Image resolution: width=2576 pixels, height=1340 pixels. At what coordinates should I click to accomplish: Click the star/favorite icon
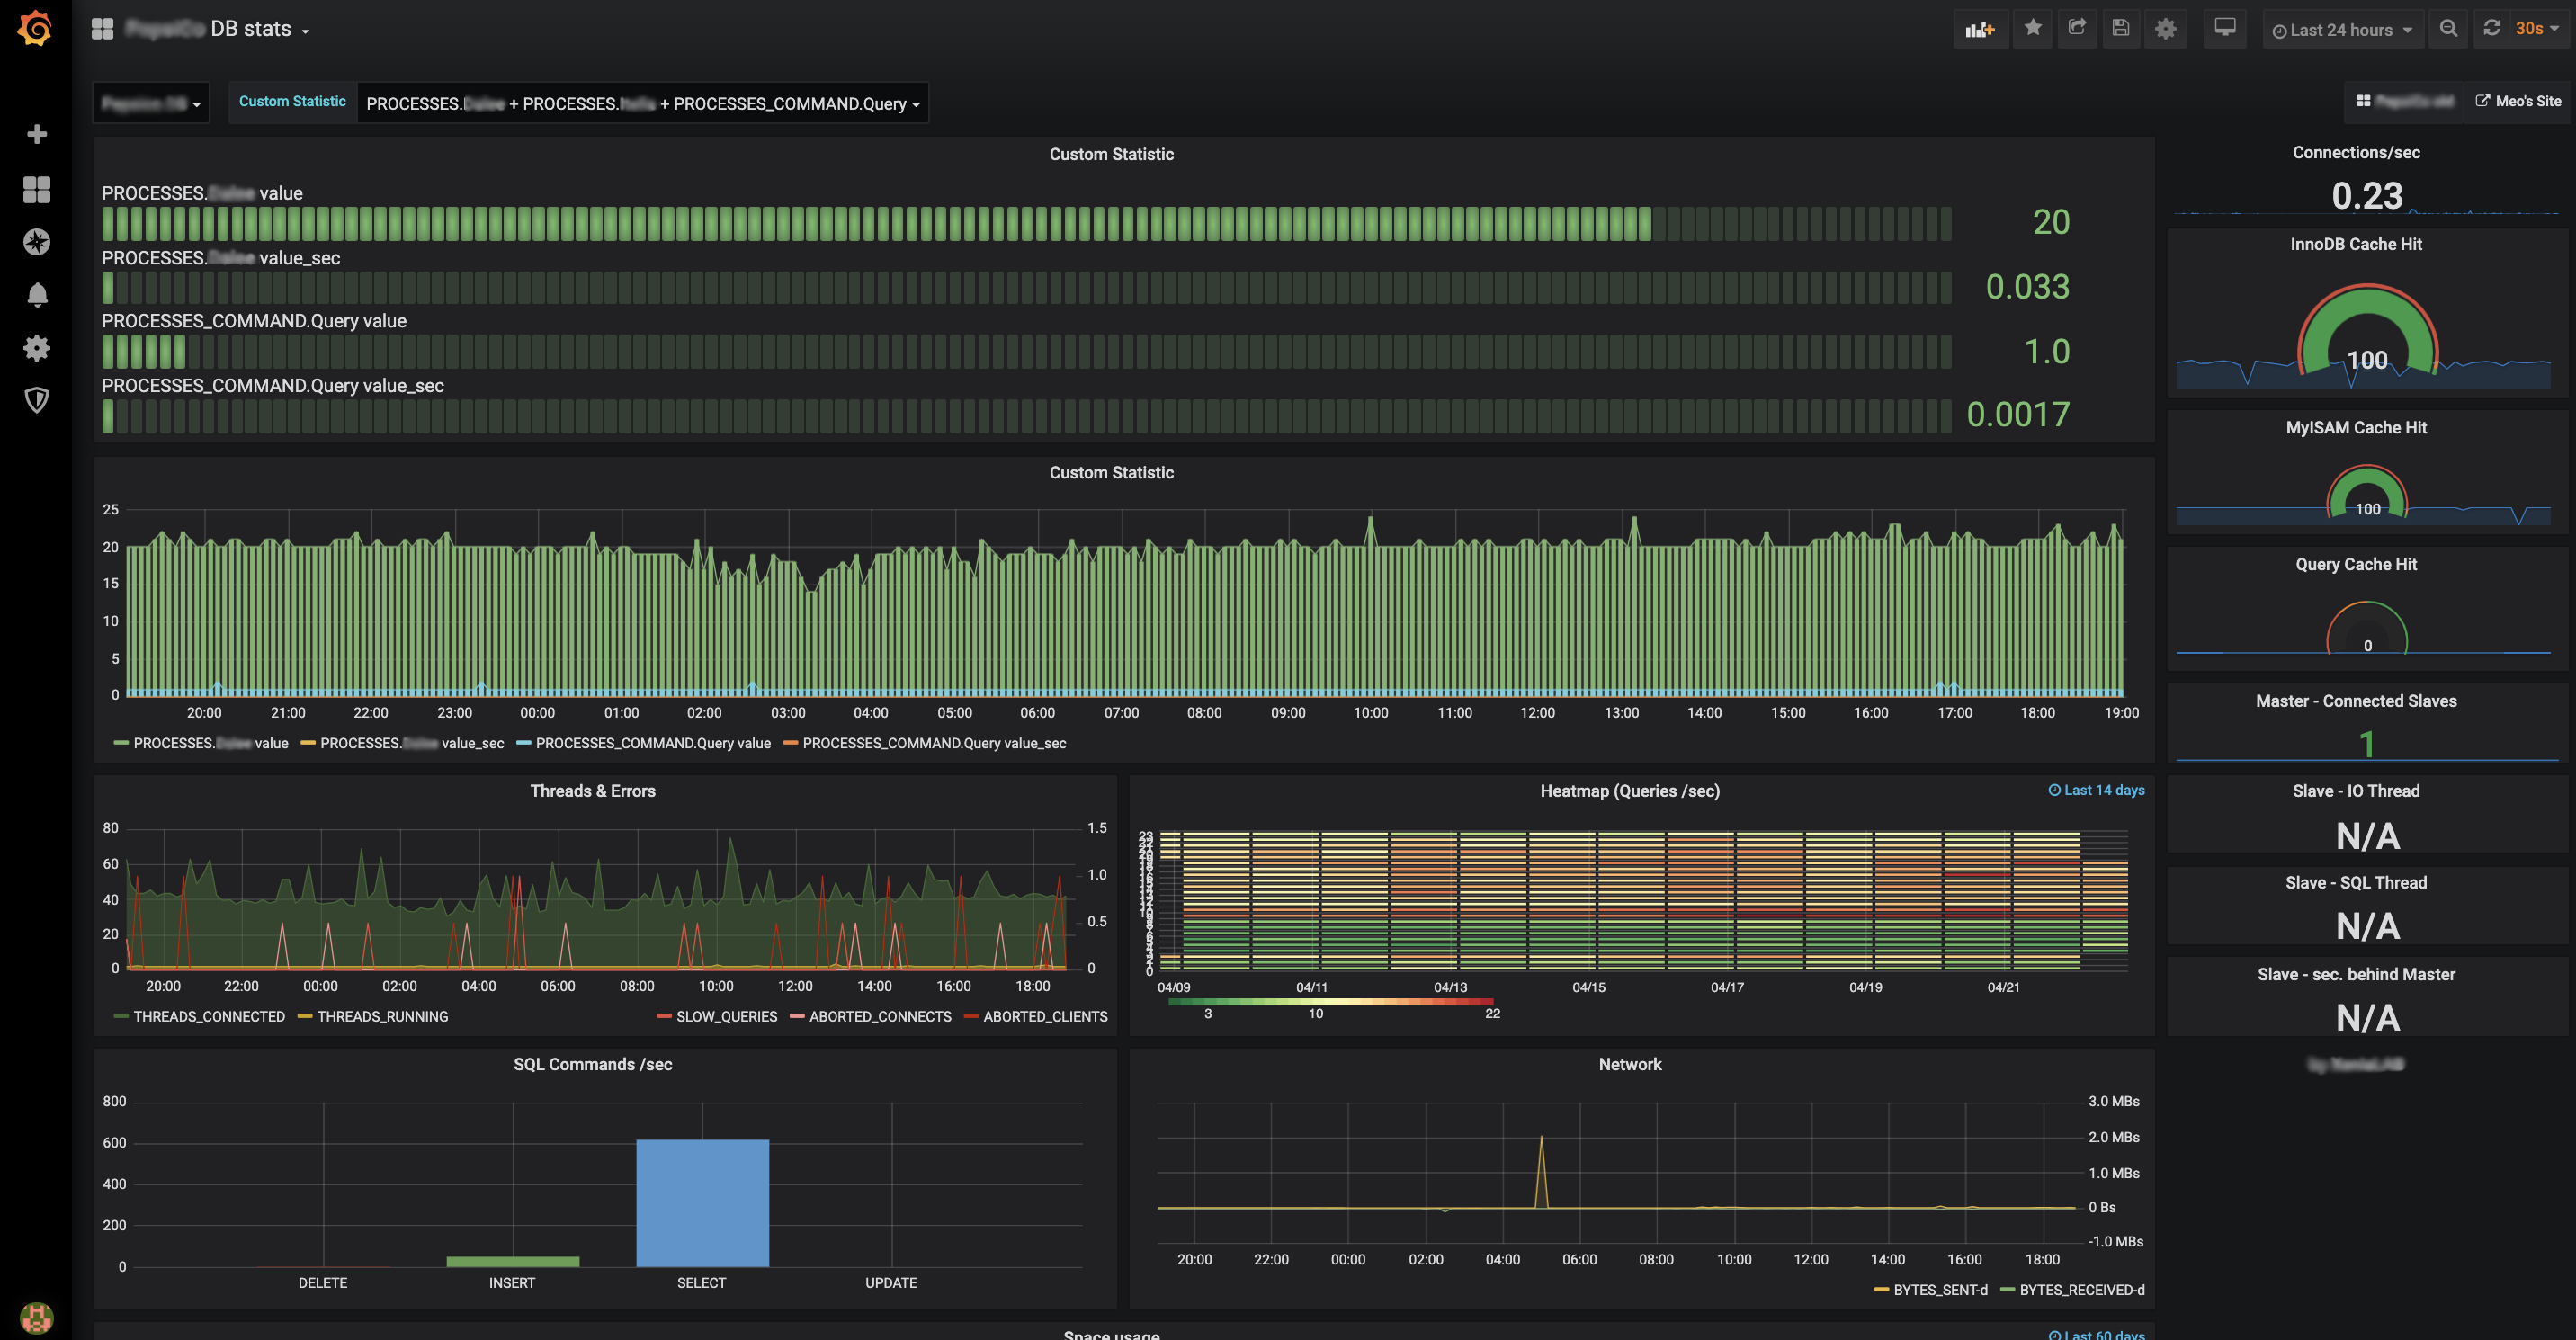(x=2033, y=27)
